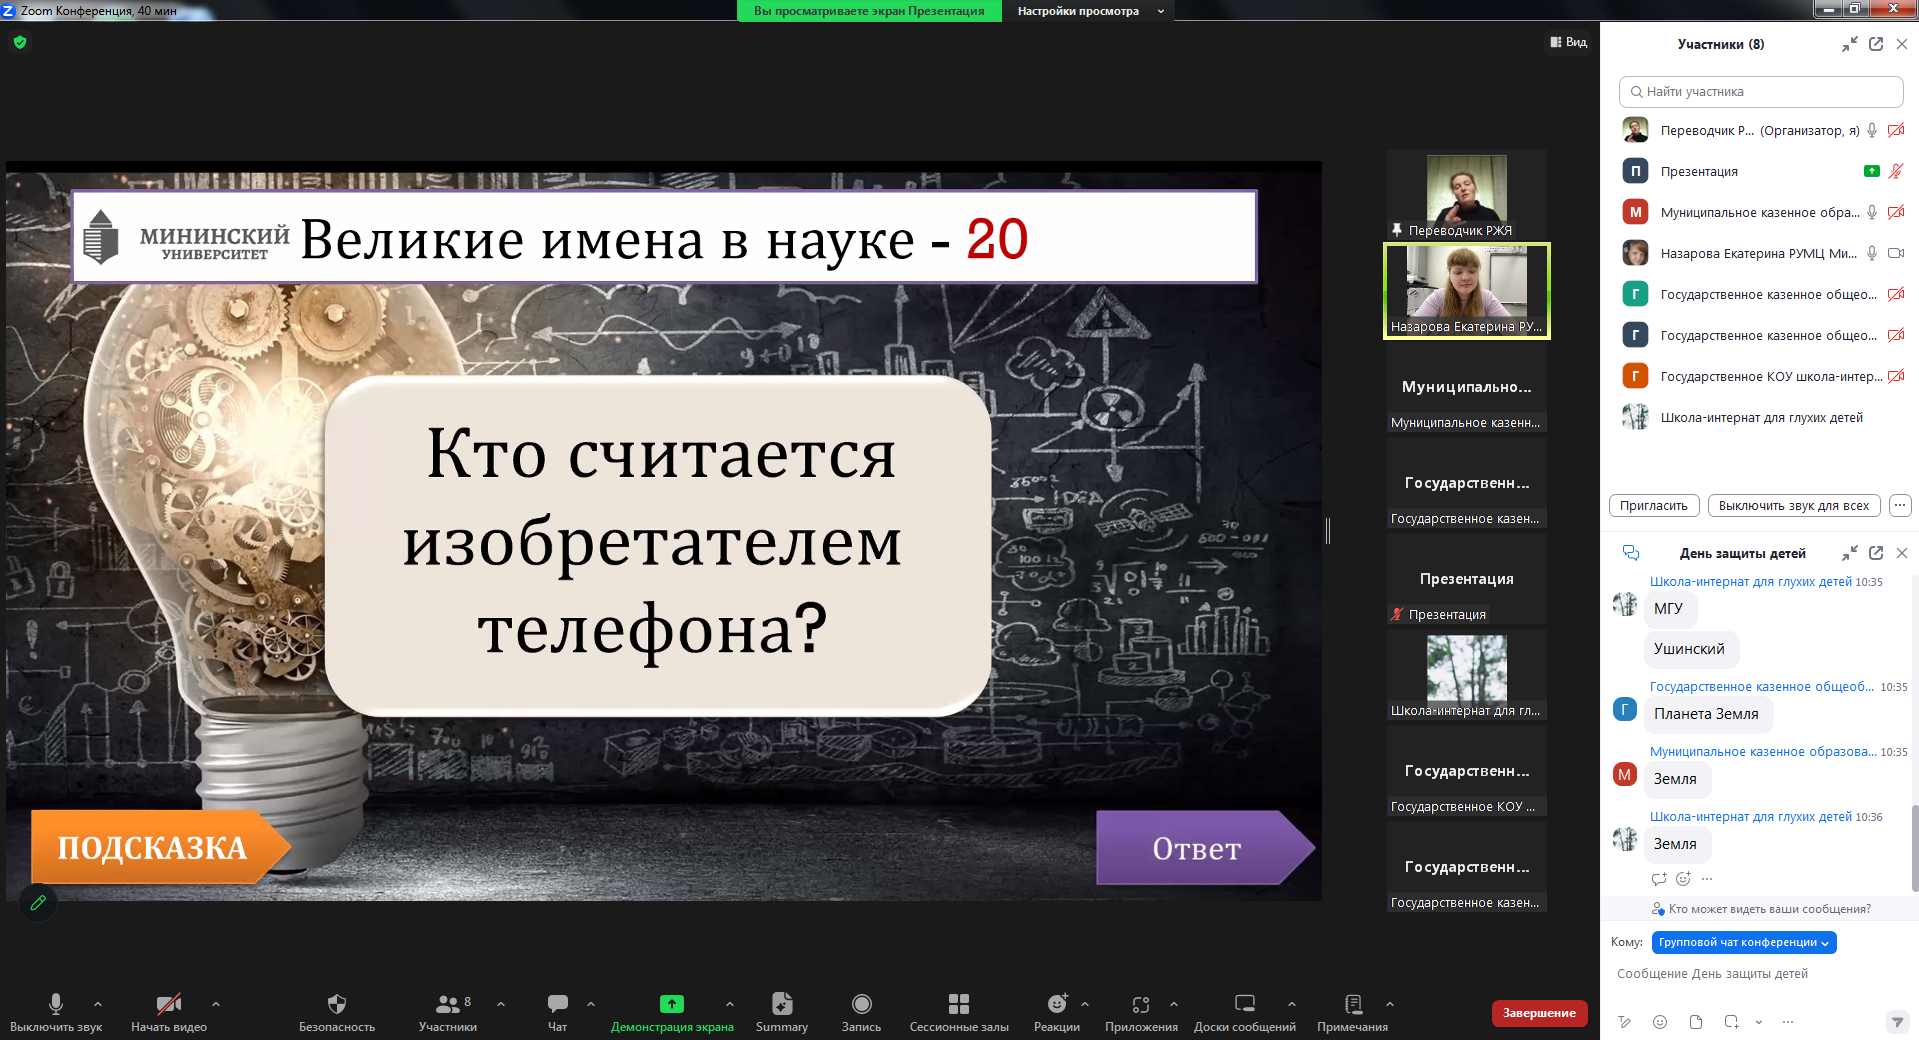
Task: Open the Summary tool
Action: tap(782, 1012)
